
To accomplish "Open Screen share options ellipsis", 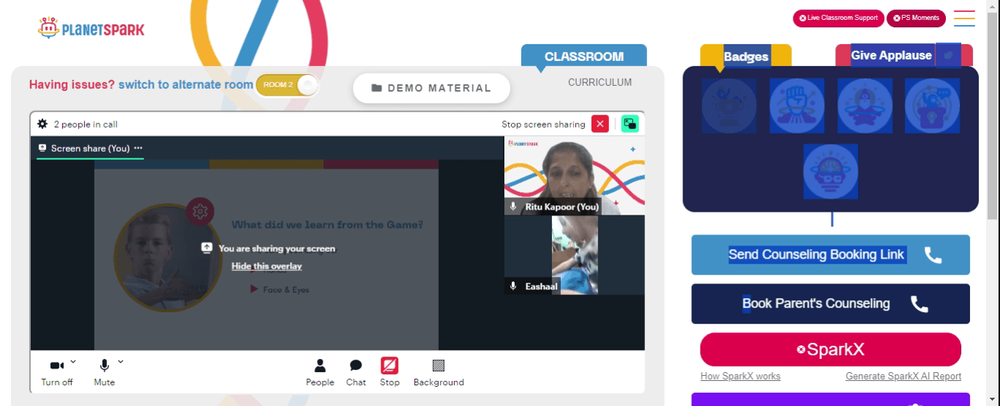I will [x=138, y=148].
